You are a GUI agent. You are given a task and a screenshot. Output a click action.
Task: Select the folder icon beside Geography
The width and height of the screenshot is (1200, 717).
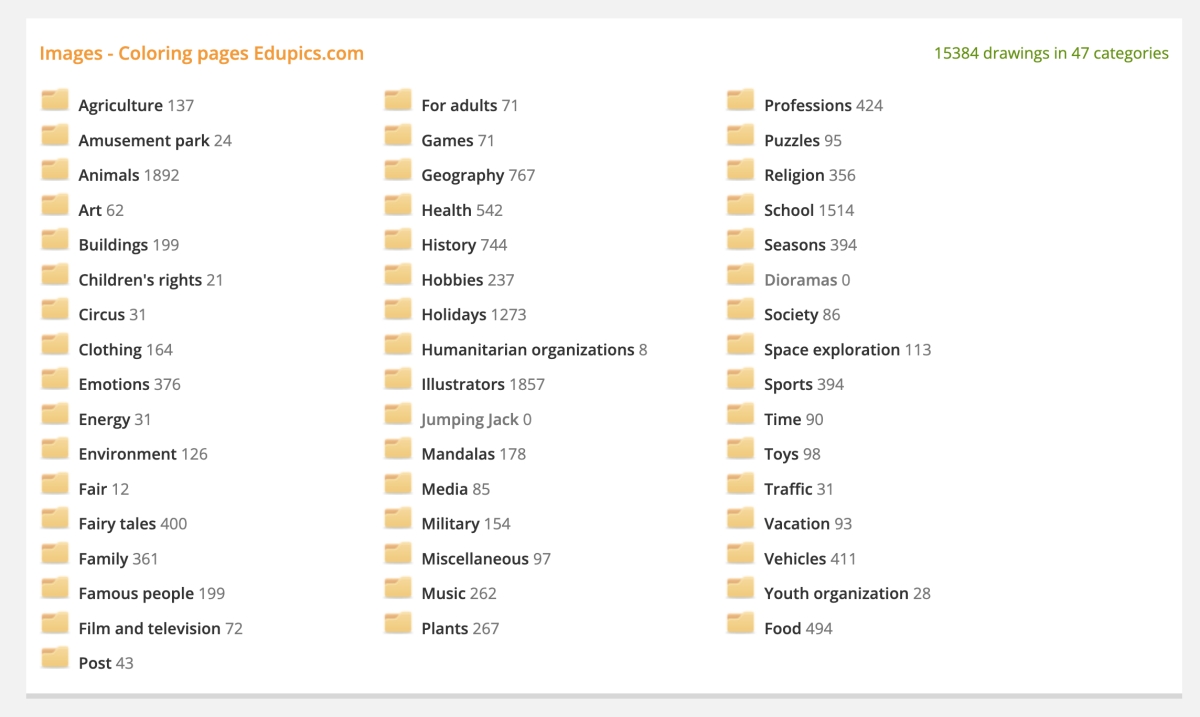(398, 171)
